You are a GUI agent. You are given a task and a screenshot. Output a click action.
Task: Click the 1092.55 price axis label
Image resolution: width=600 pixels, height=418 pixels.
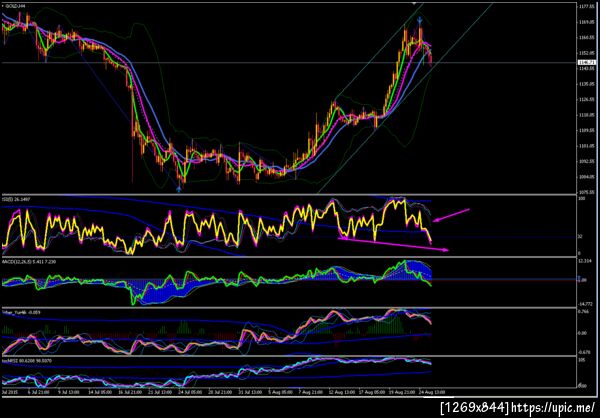tap(587, 161)
